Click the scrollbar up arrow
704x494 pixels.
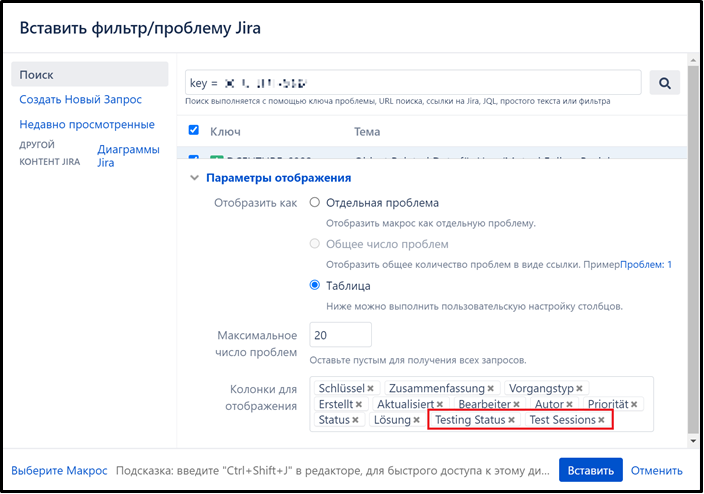(693, 60)
